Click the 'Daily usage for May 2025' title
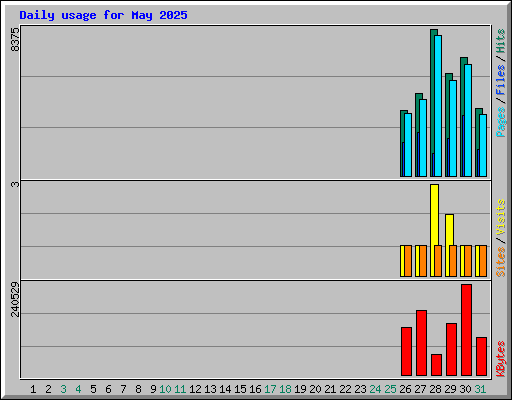The width and height of the screenshot is (512, 400). [x=103, y=15]
